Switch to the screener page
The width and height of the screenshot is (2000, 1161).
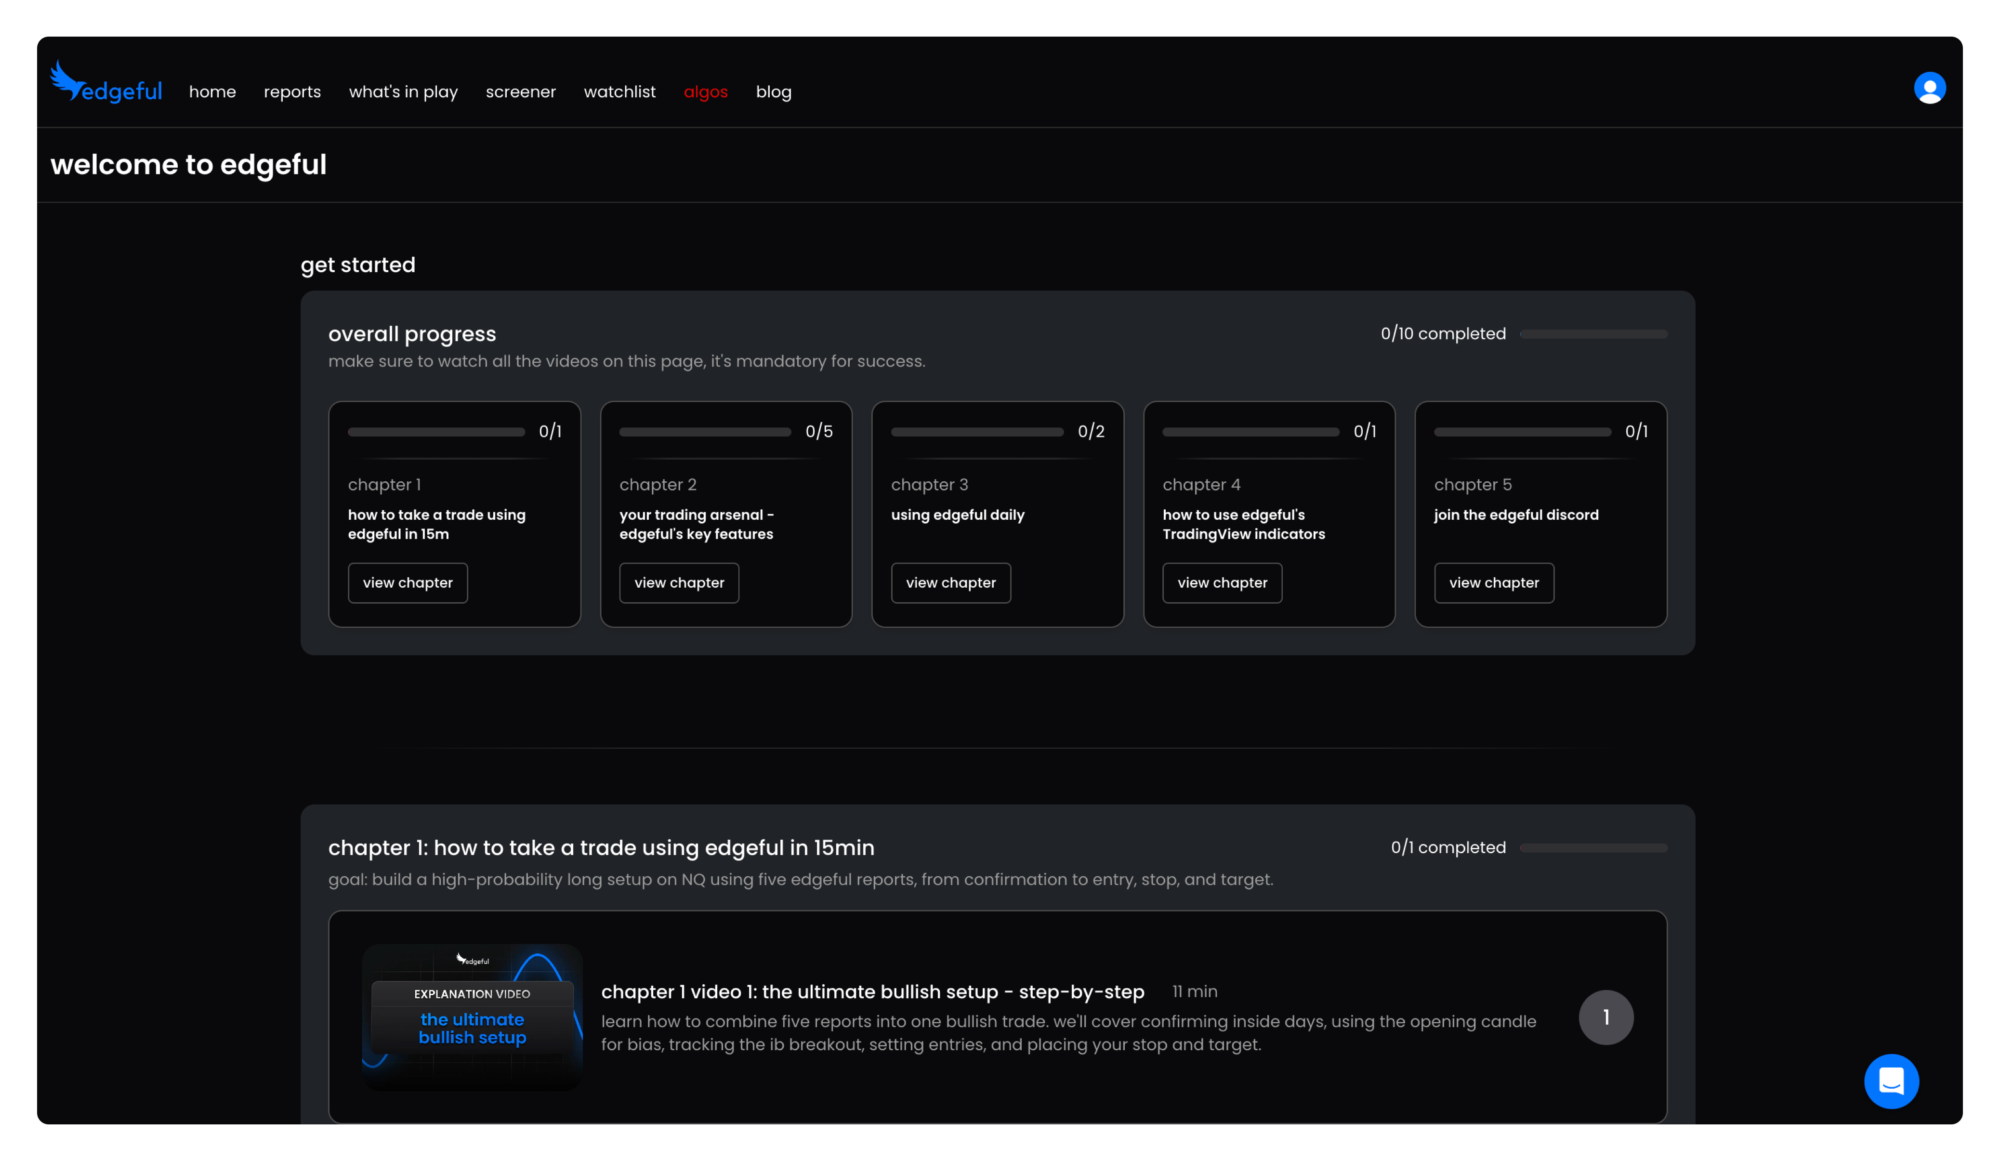(520, 92)
